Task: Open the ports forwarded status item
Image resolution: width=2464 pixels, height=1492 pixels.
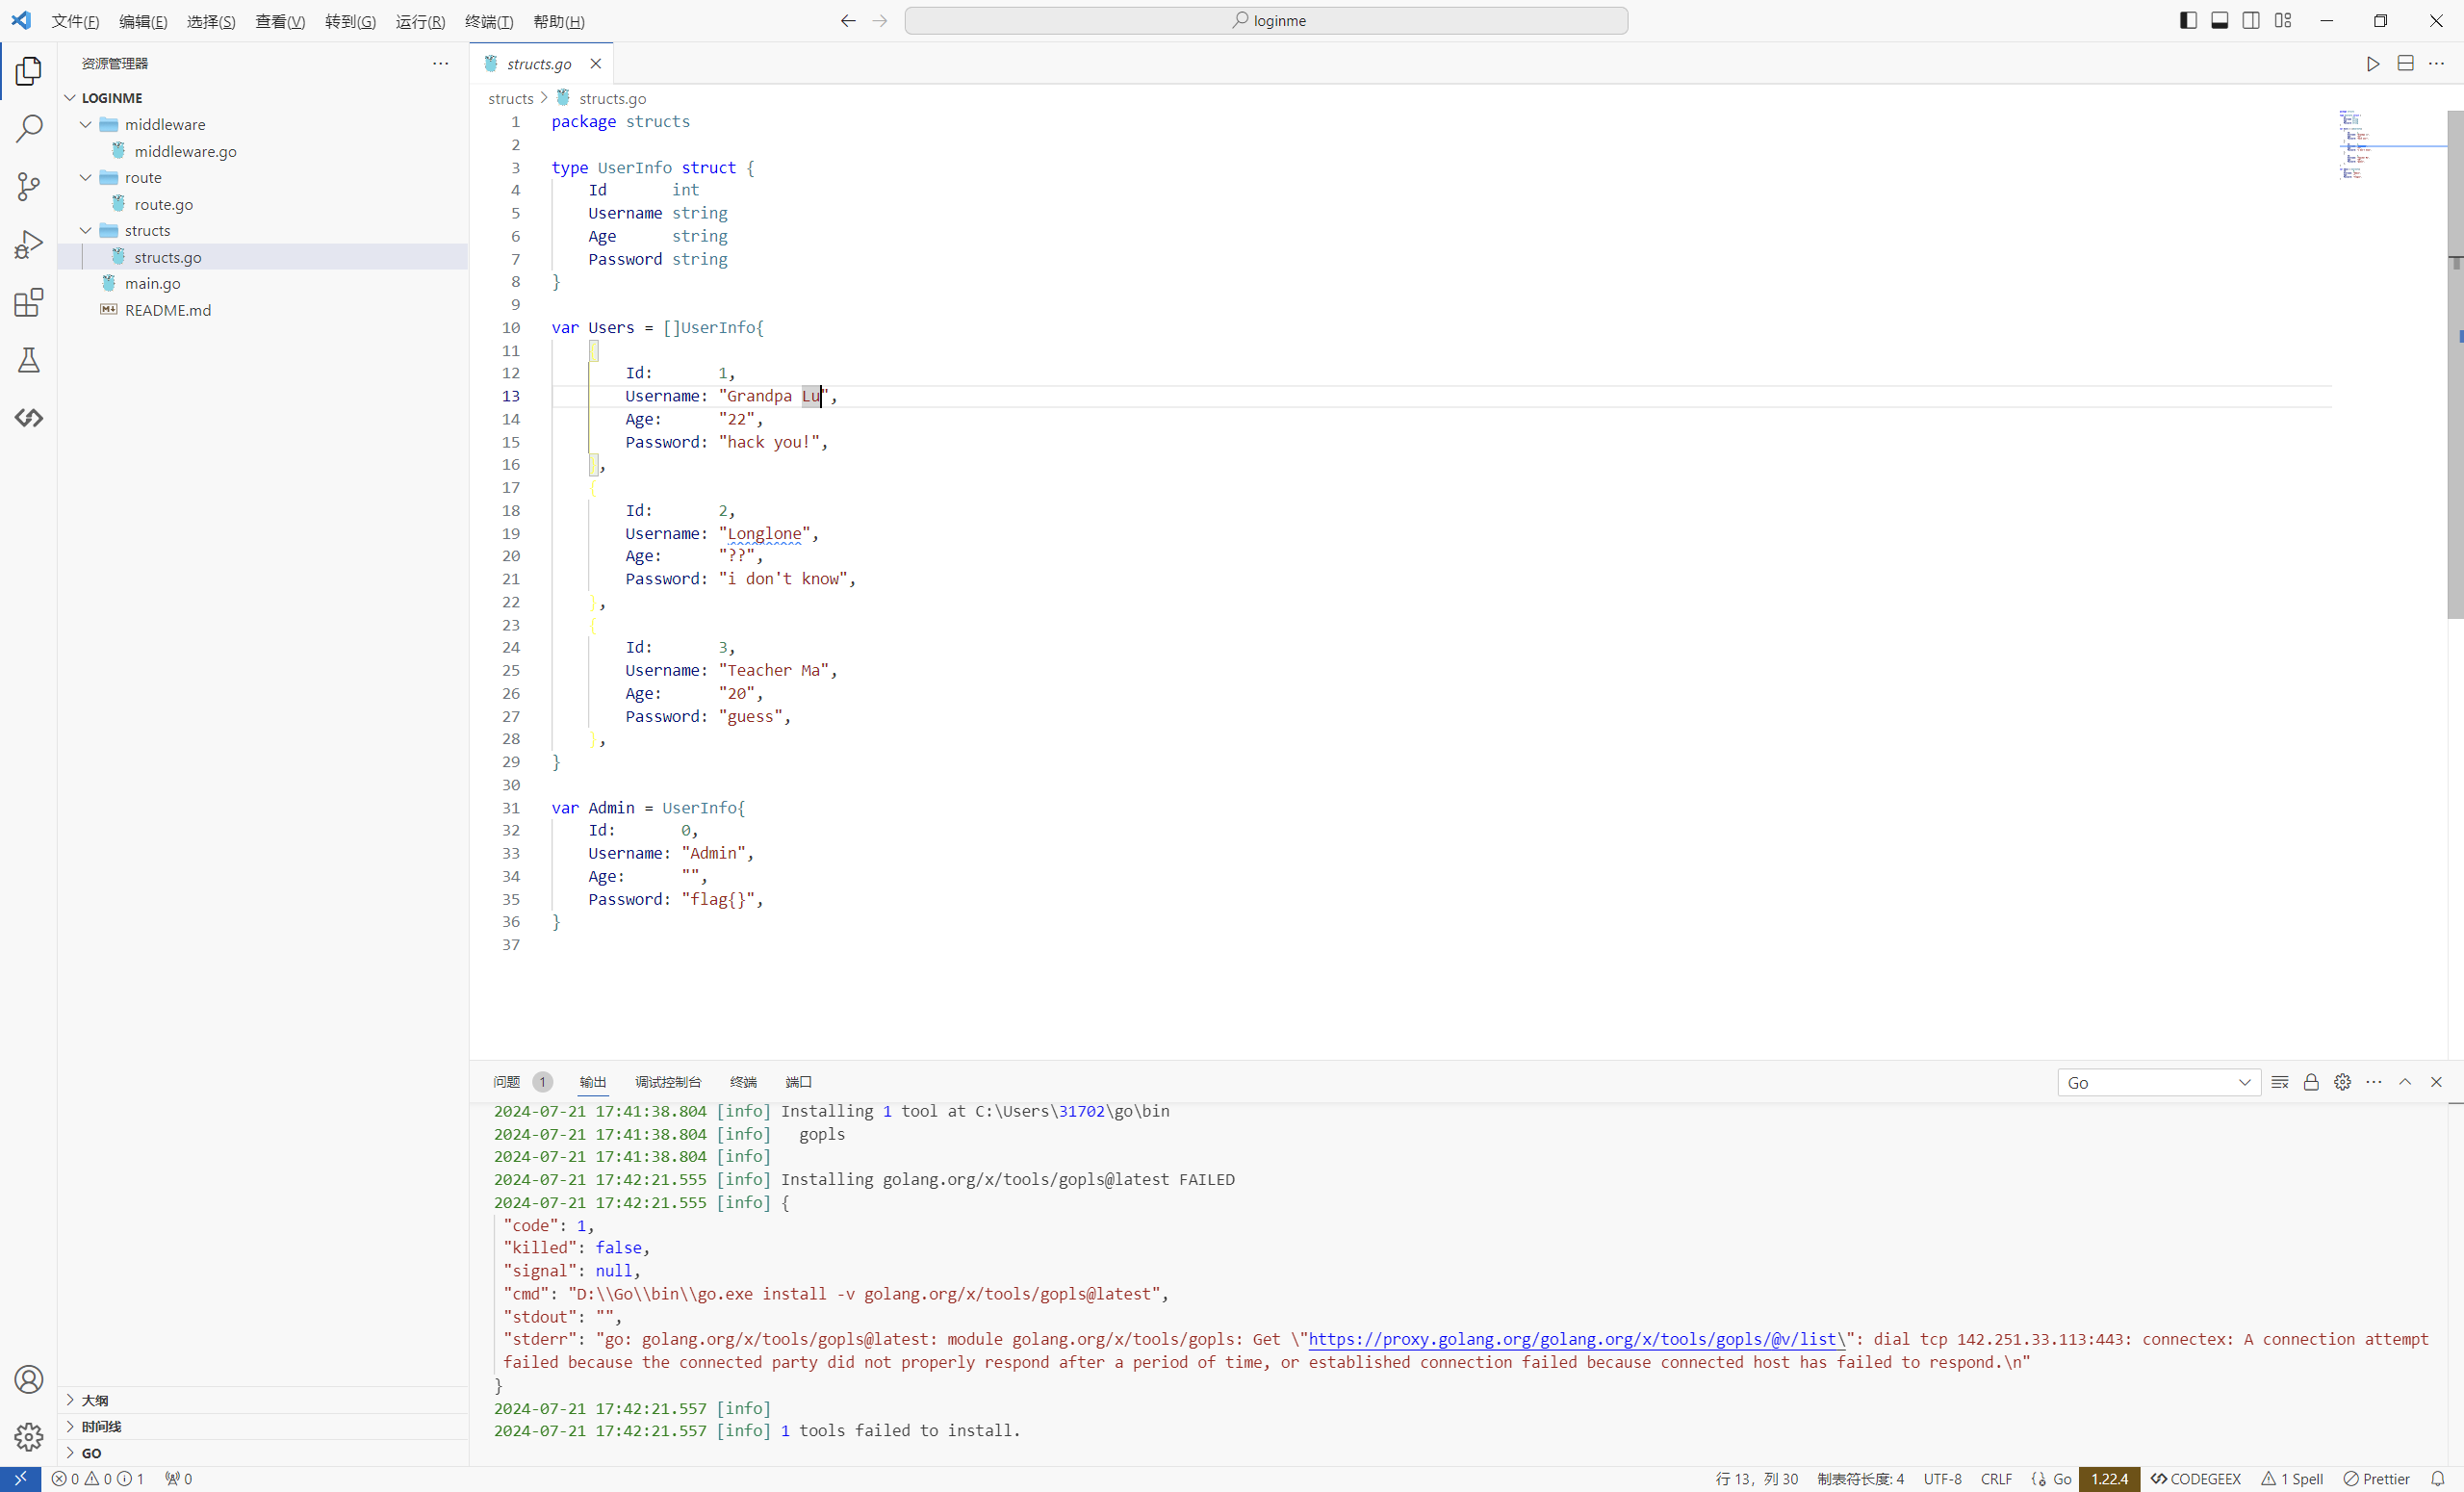Action: coord(179,1479)
